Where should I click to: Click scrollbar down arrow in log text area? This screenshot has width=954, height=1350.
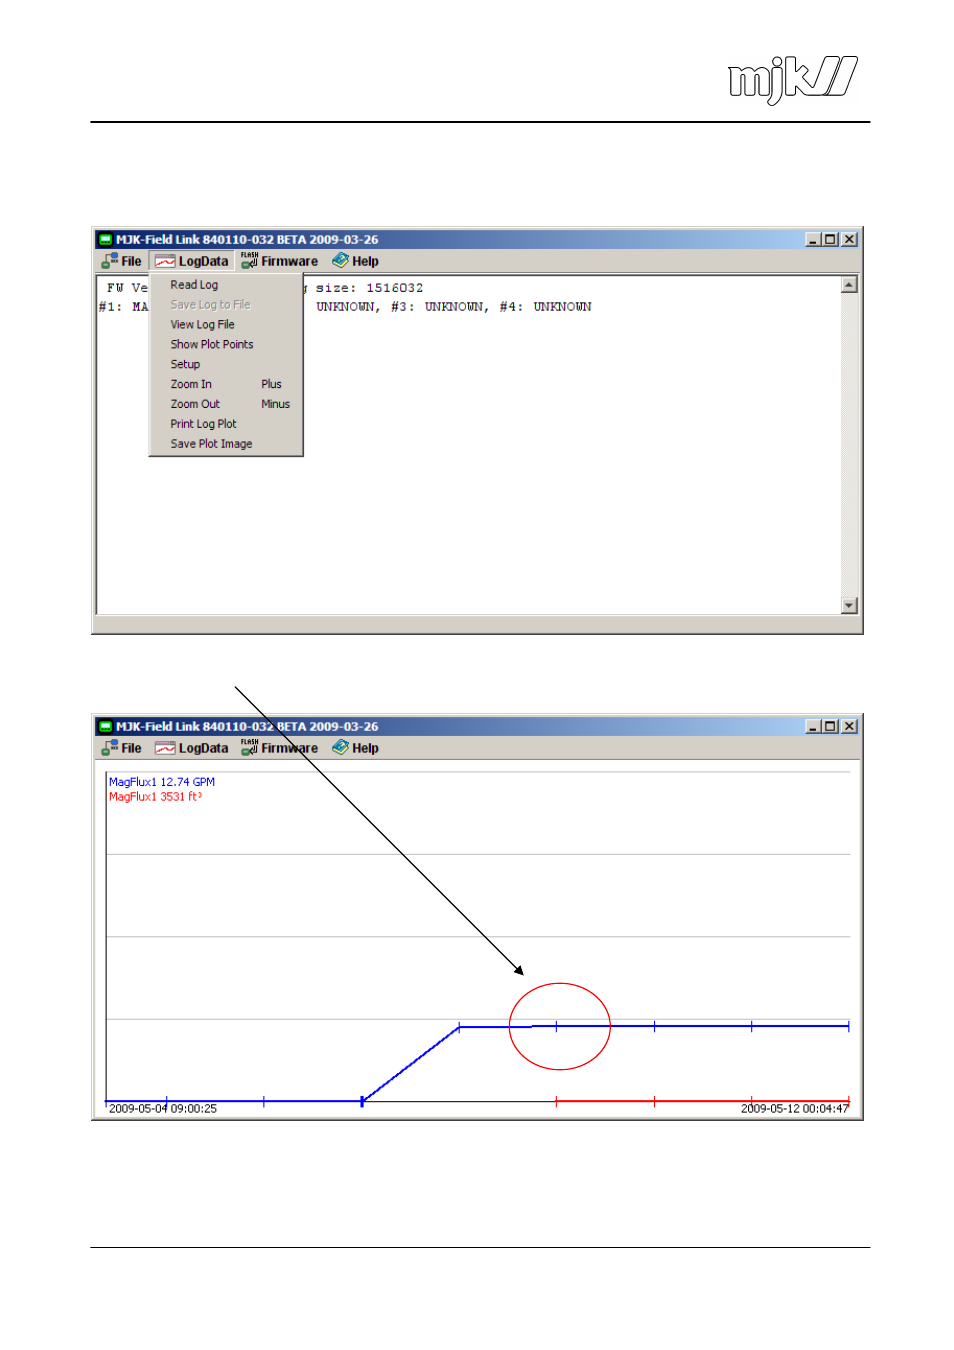pyautogui.click(x=849, y=606)
